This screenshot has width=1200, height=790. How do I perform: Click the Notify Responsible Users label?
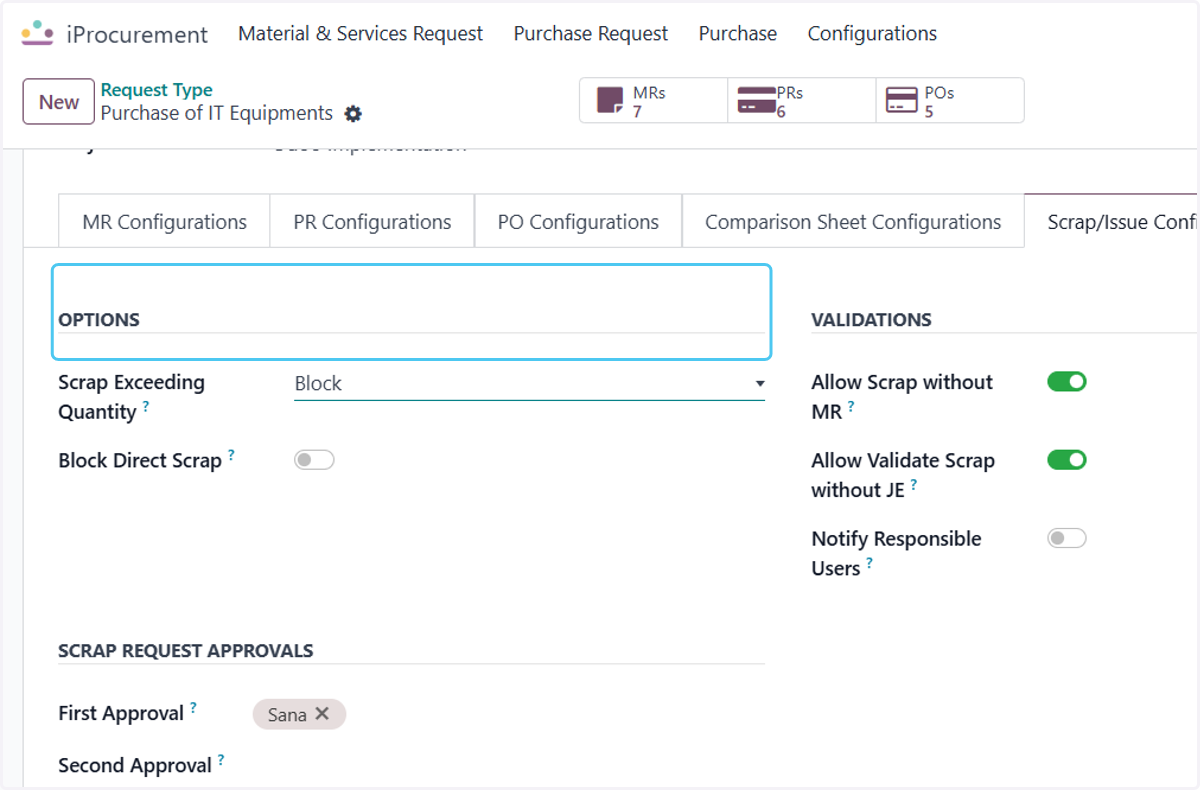click(x=896, y=553)
